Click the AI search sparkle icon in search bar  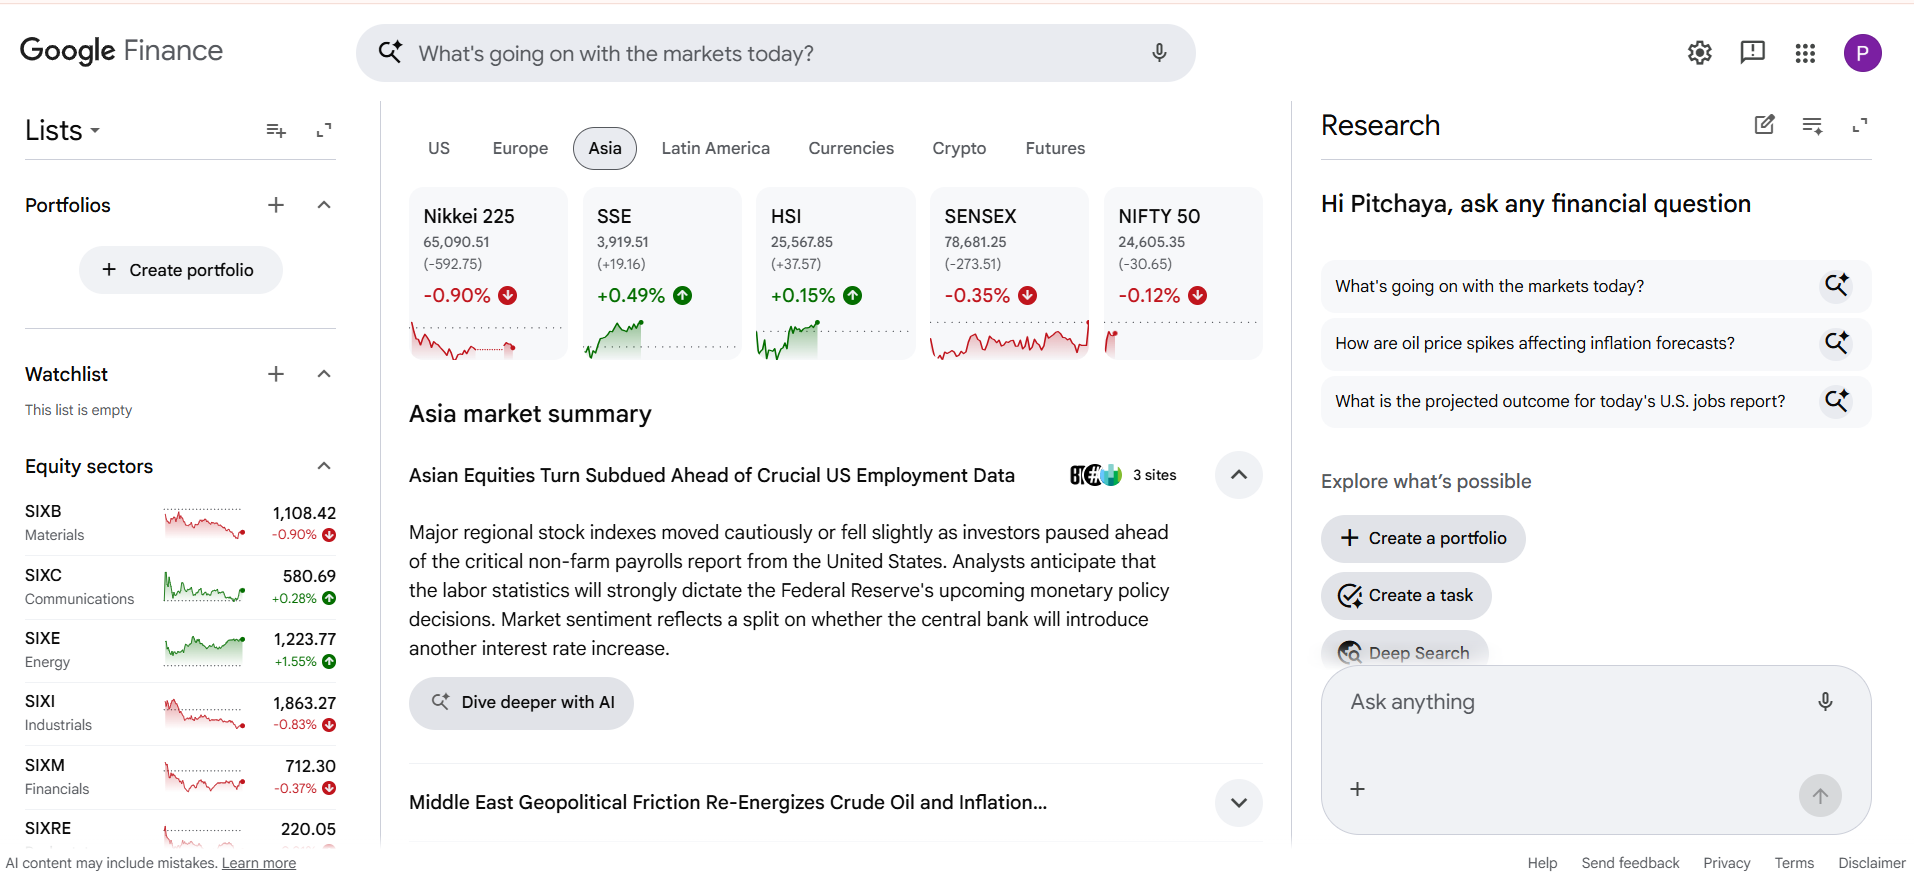pyautogui.click(x=390, y=52)
